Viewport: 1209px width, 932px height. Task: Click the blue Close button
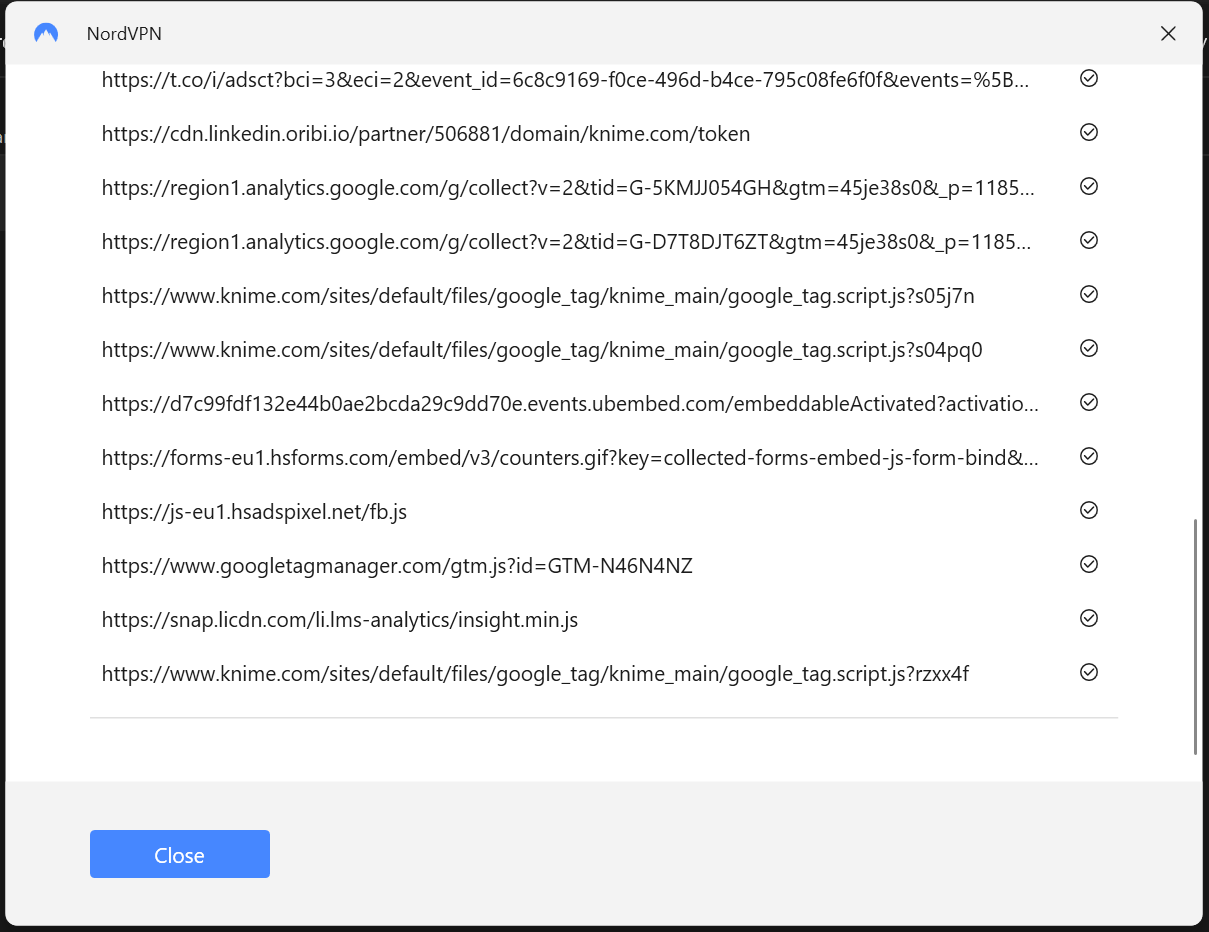(x=180, y=854)
